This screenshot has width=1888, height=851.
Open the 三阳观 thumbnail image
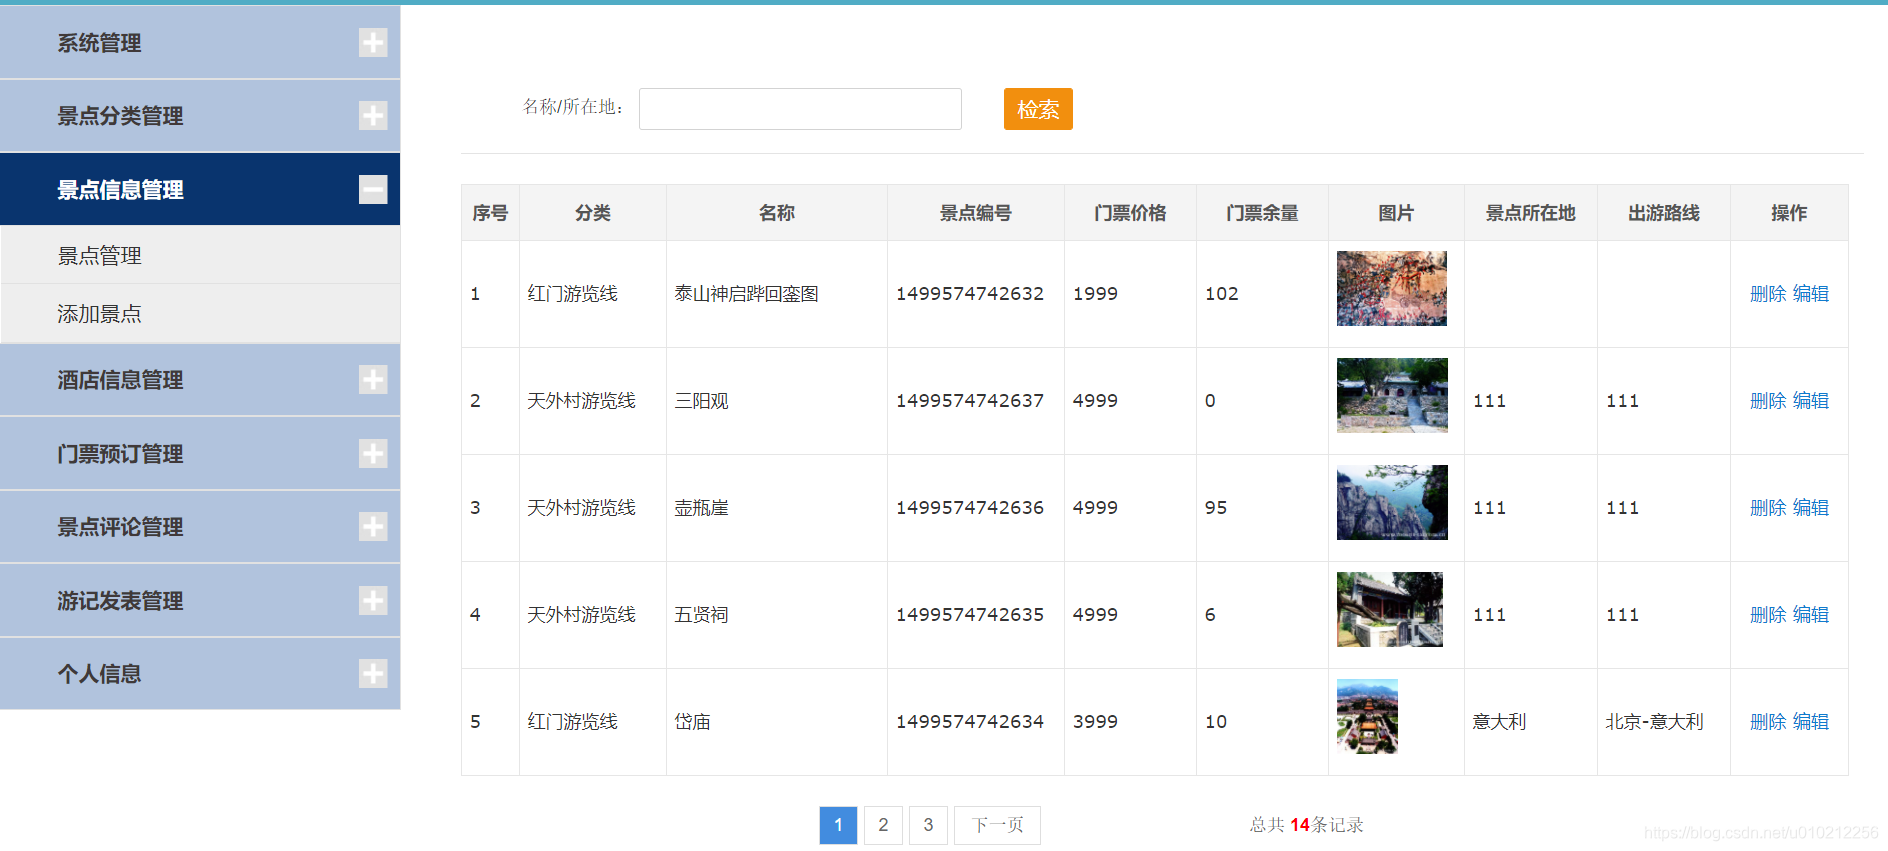pos(1392,395)
